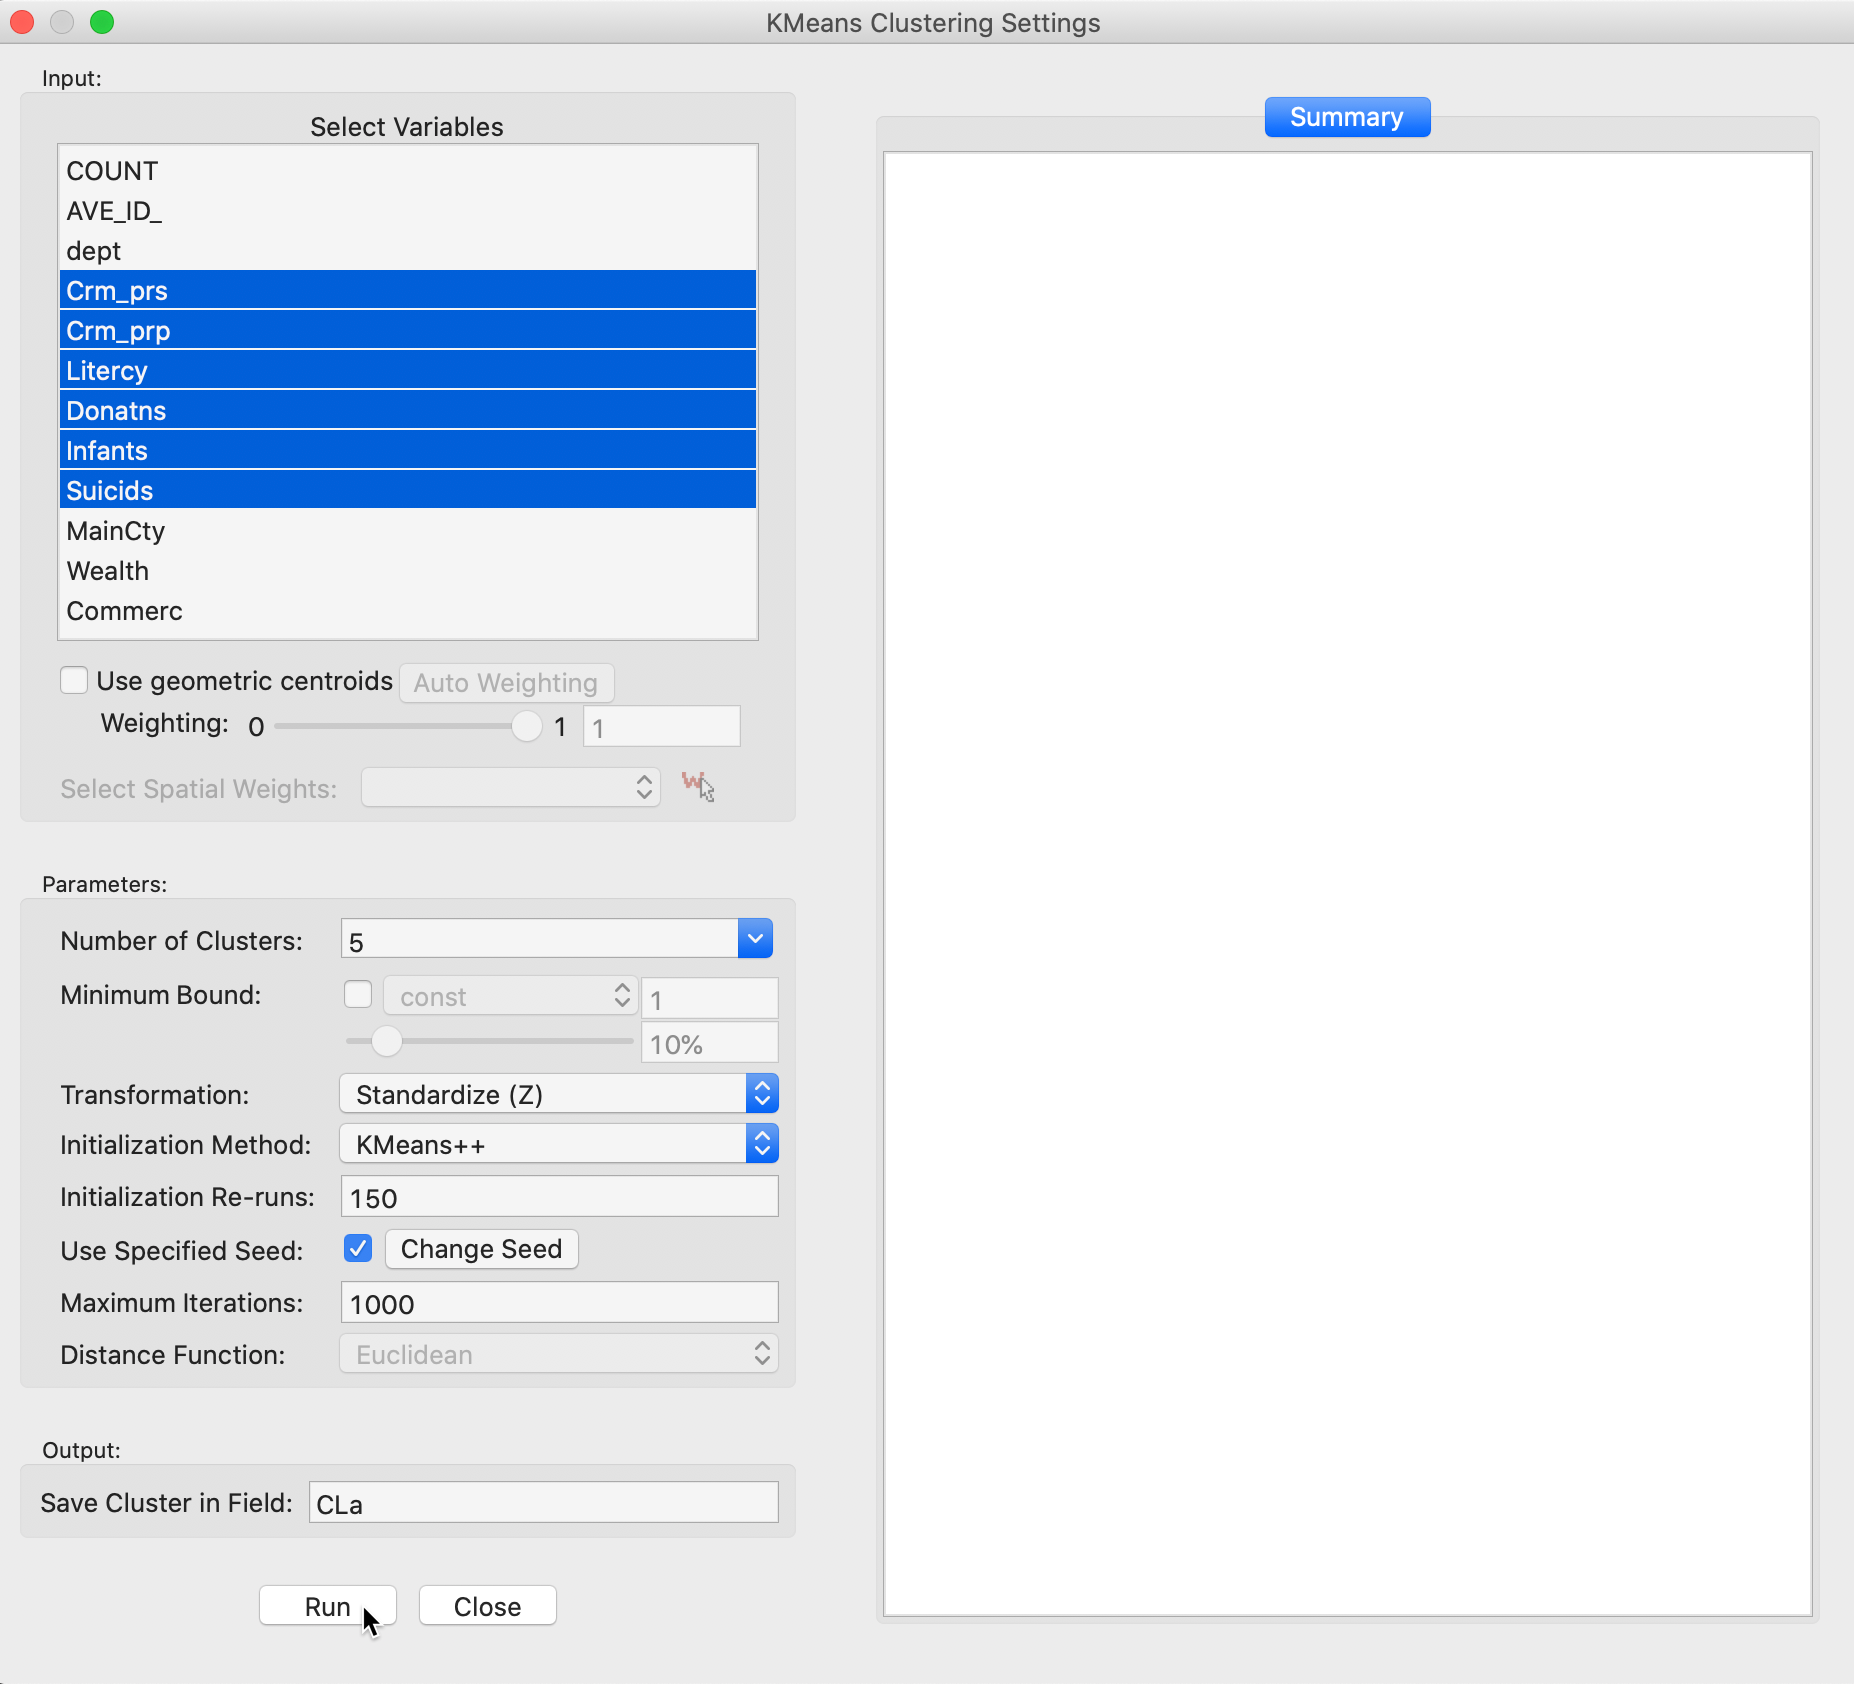Click the spatial weights manager icon
Screen dimensions: 1854x1684
click(x=697, y=787)
